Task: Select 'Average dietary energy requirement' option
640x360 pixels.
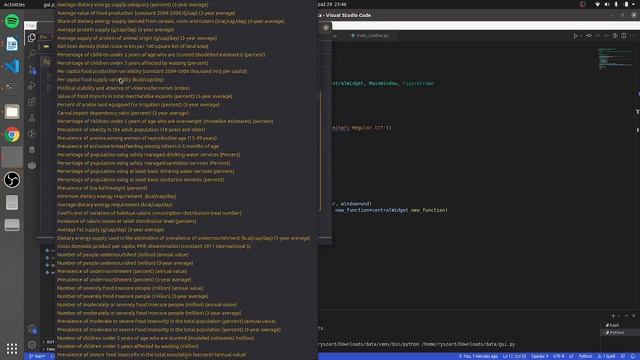Action: pos(115,205)
